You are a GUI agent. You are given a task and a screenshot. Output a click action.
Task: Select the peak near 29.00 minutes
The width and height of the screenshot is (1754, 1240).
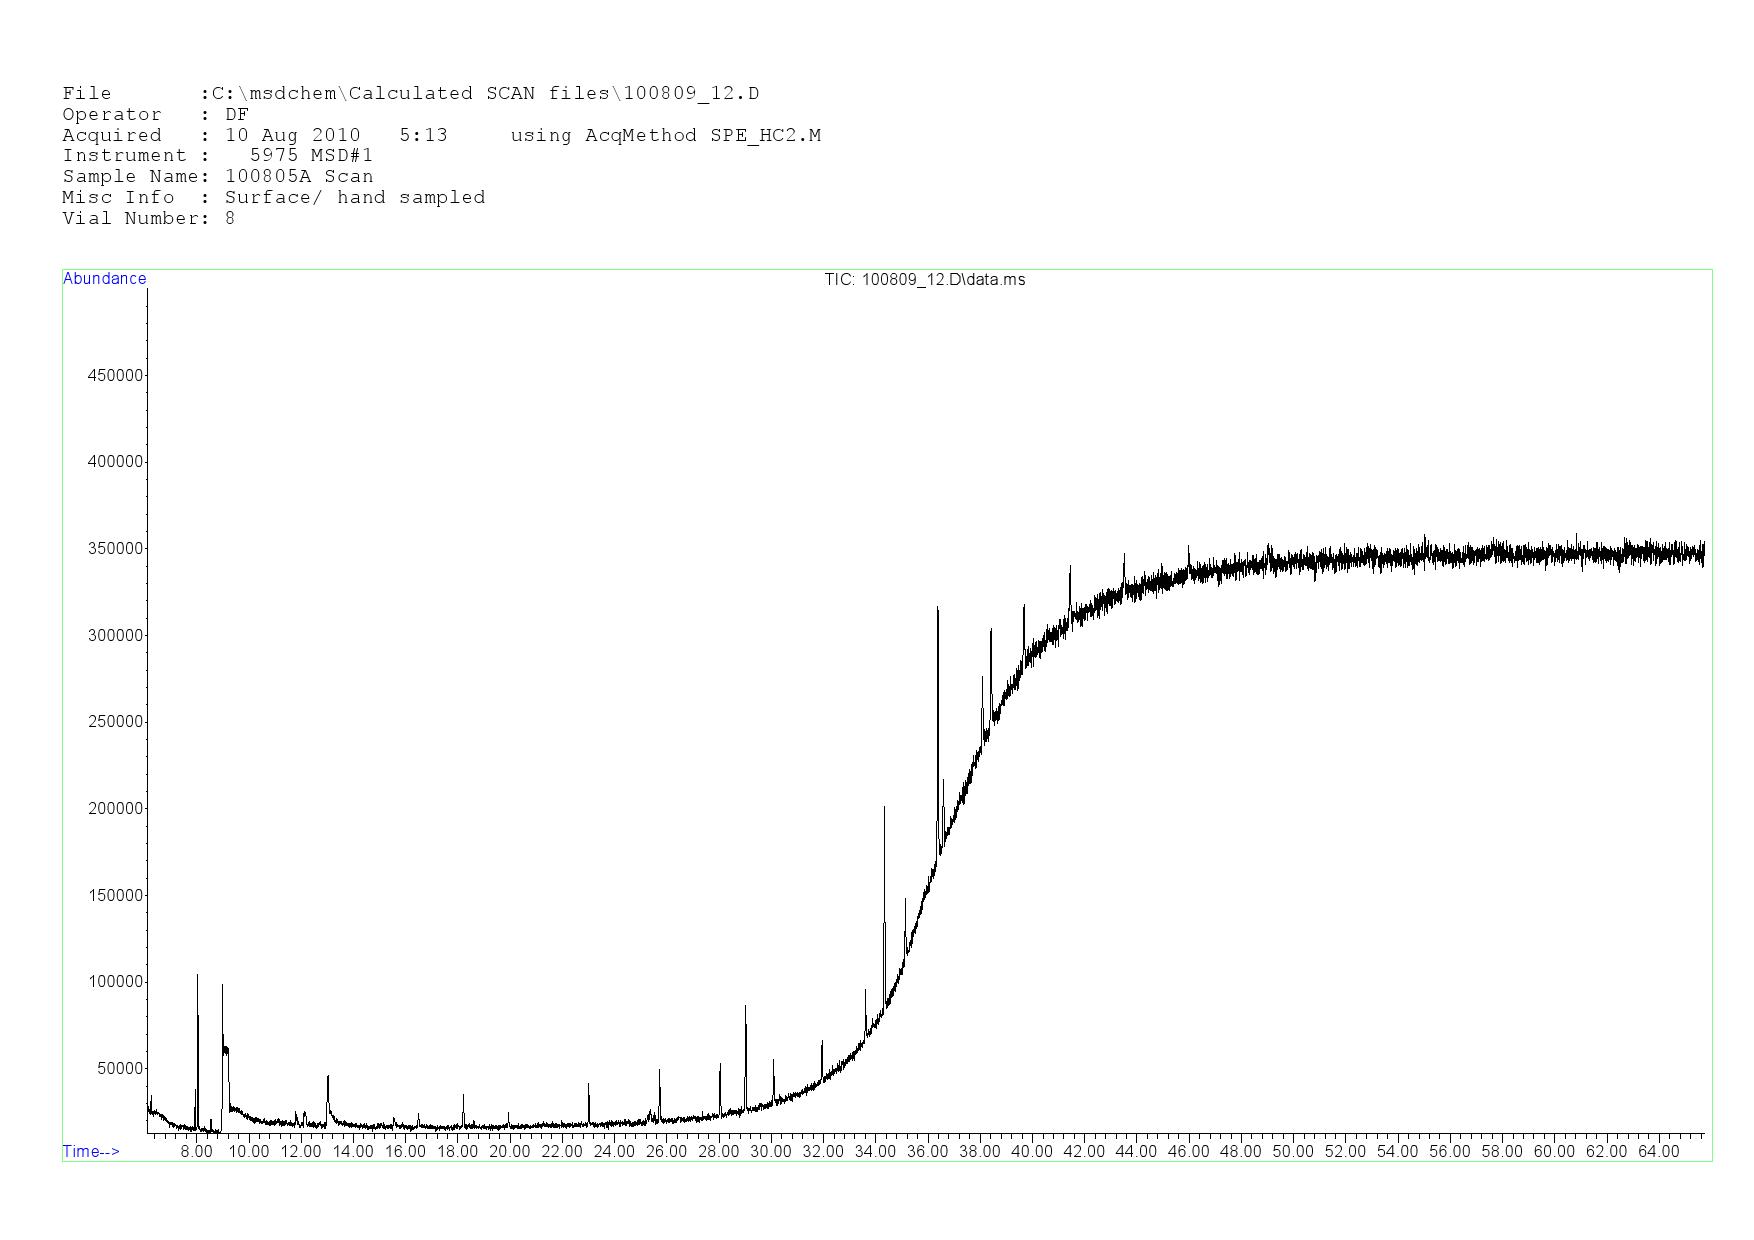(x=745, y=1010)
